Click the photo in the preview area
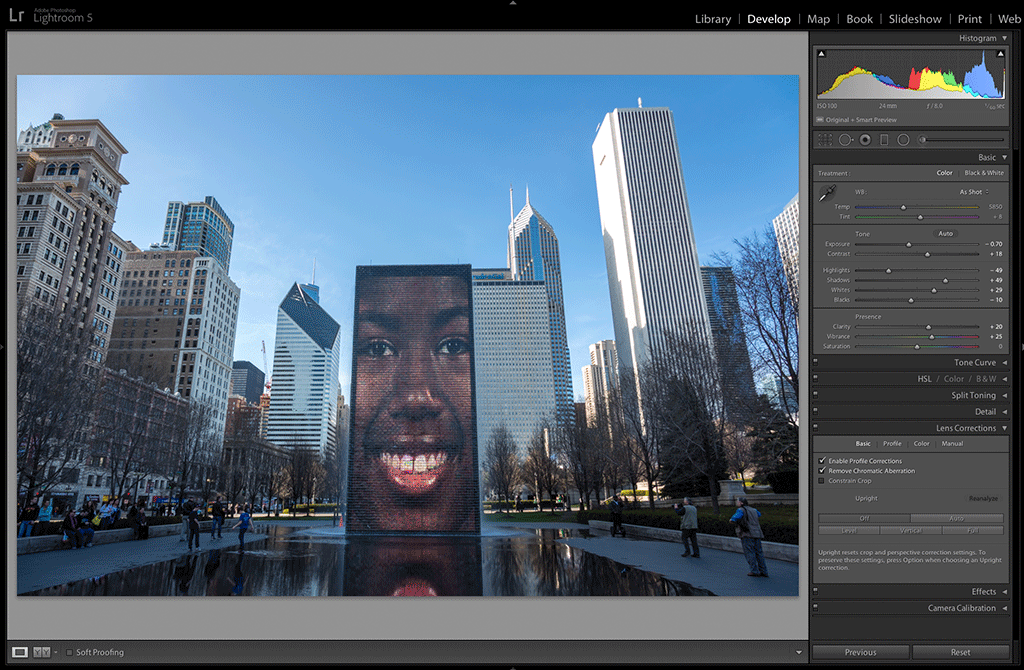Viewport: 1024px width, 670px height. 408,335
